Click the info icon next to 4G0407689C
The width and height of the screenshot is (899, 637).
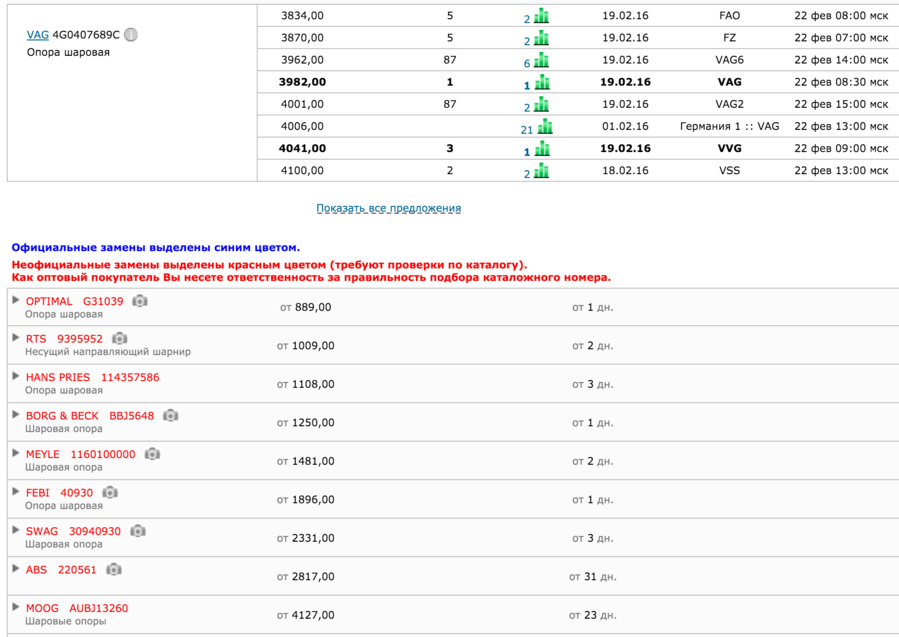click(x=131, y=35)
